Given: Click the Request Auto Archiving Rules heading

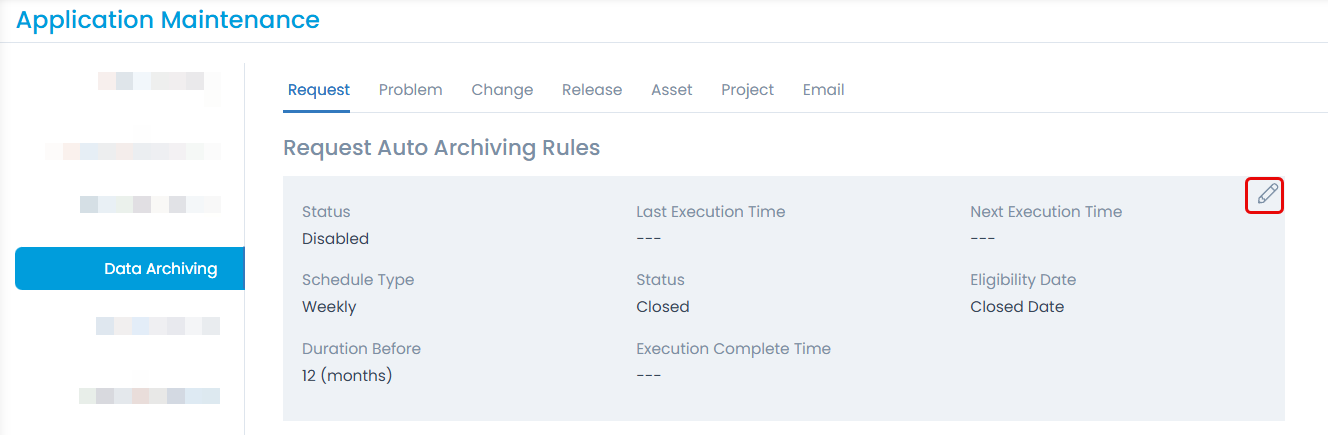Looking at the screenshot, I should click(441, 148).
